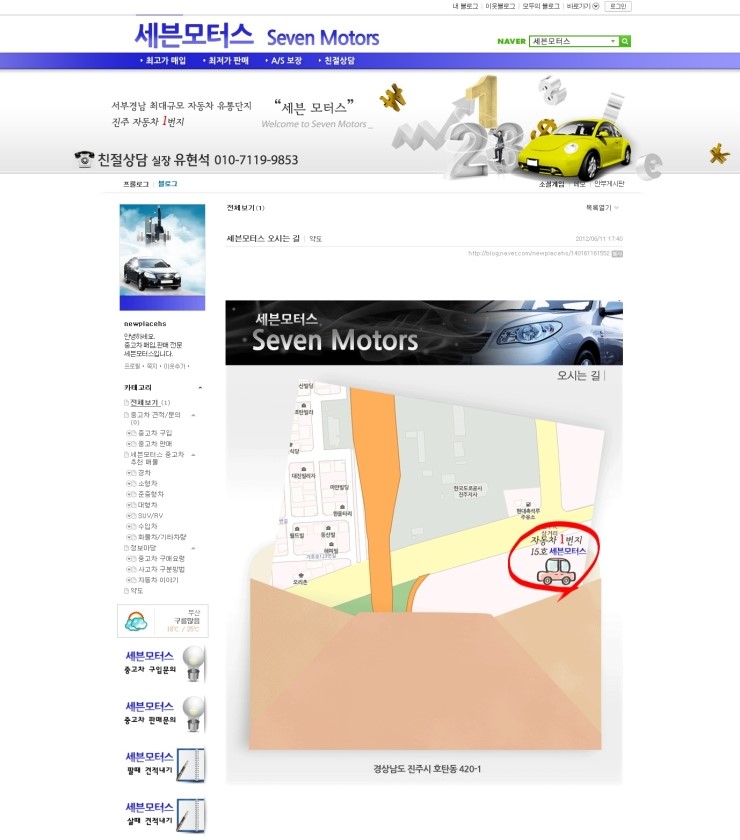Expand the 바로가기 dropdown arrow
This screenshot has width=740, height=840.
595,6
